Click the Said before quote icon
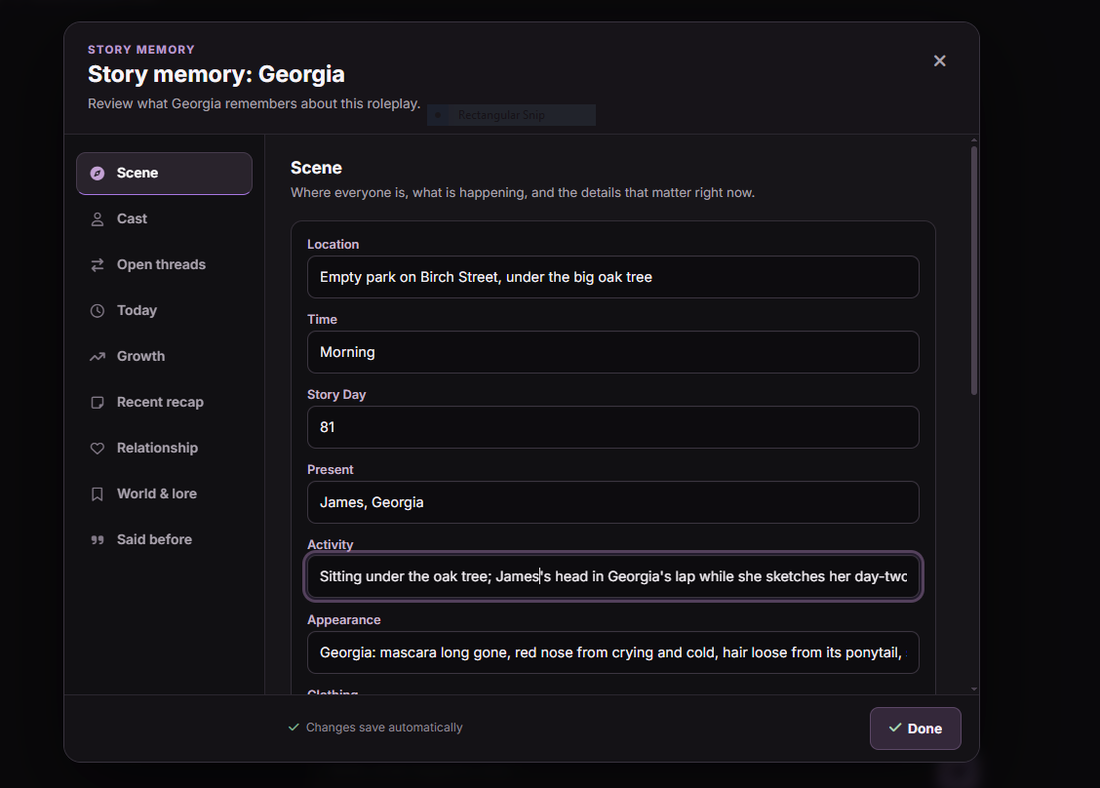The height and width of the screenshot is (788, 1100). click(98, 540)
